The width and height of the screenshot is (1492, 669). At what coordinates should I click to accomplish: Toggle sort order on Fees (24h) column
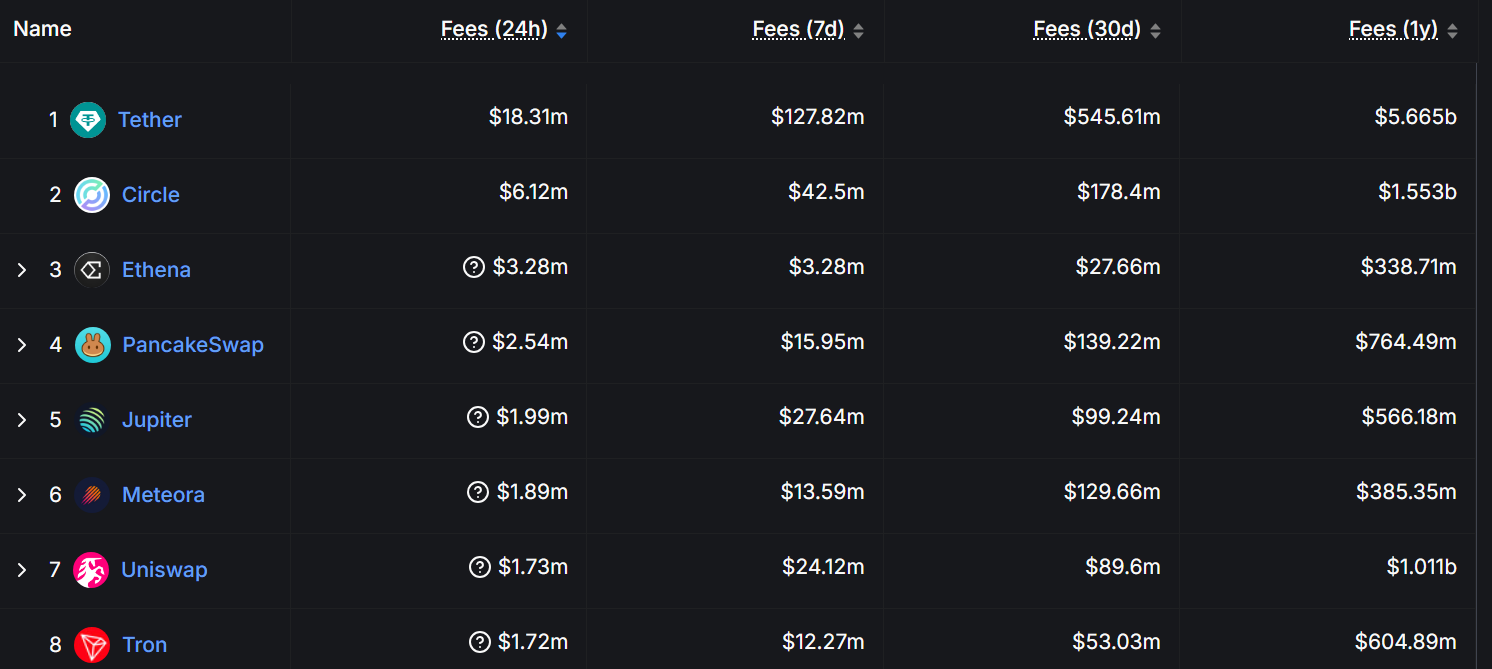tap(561, 30)
